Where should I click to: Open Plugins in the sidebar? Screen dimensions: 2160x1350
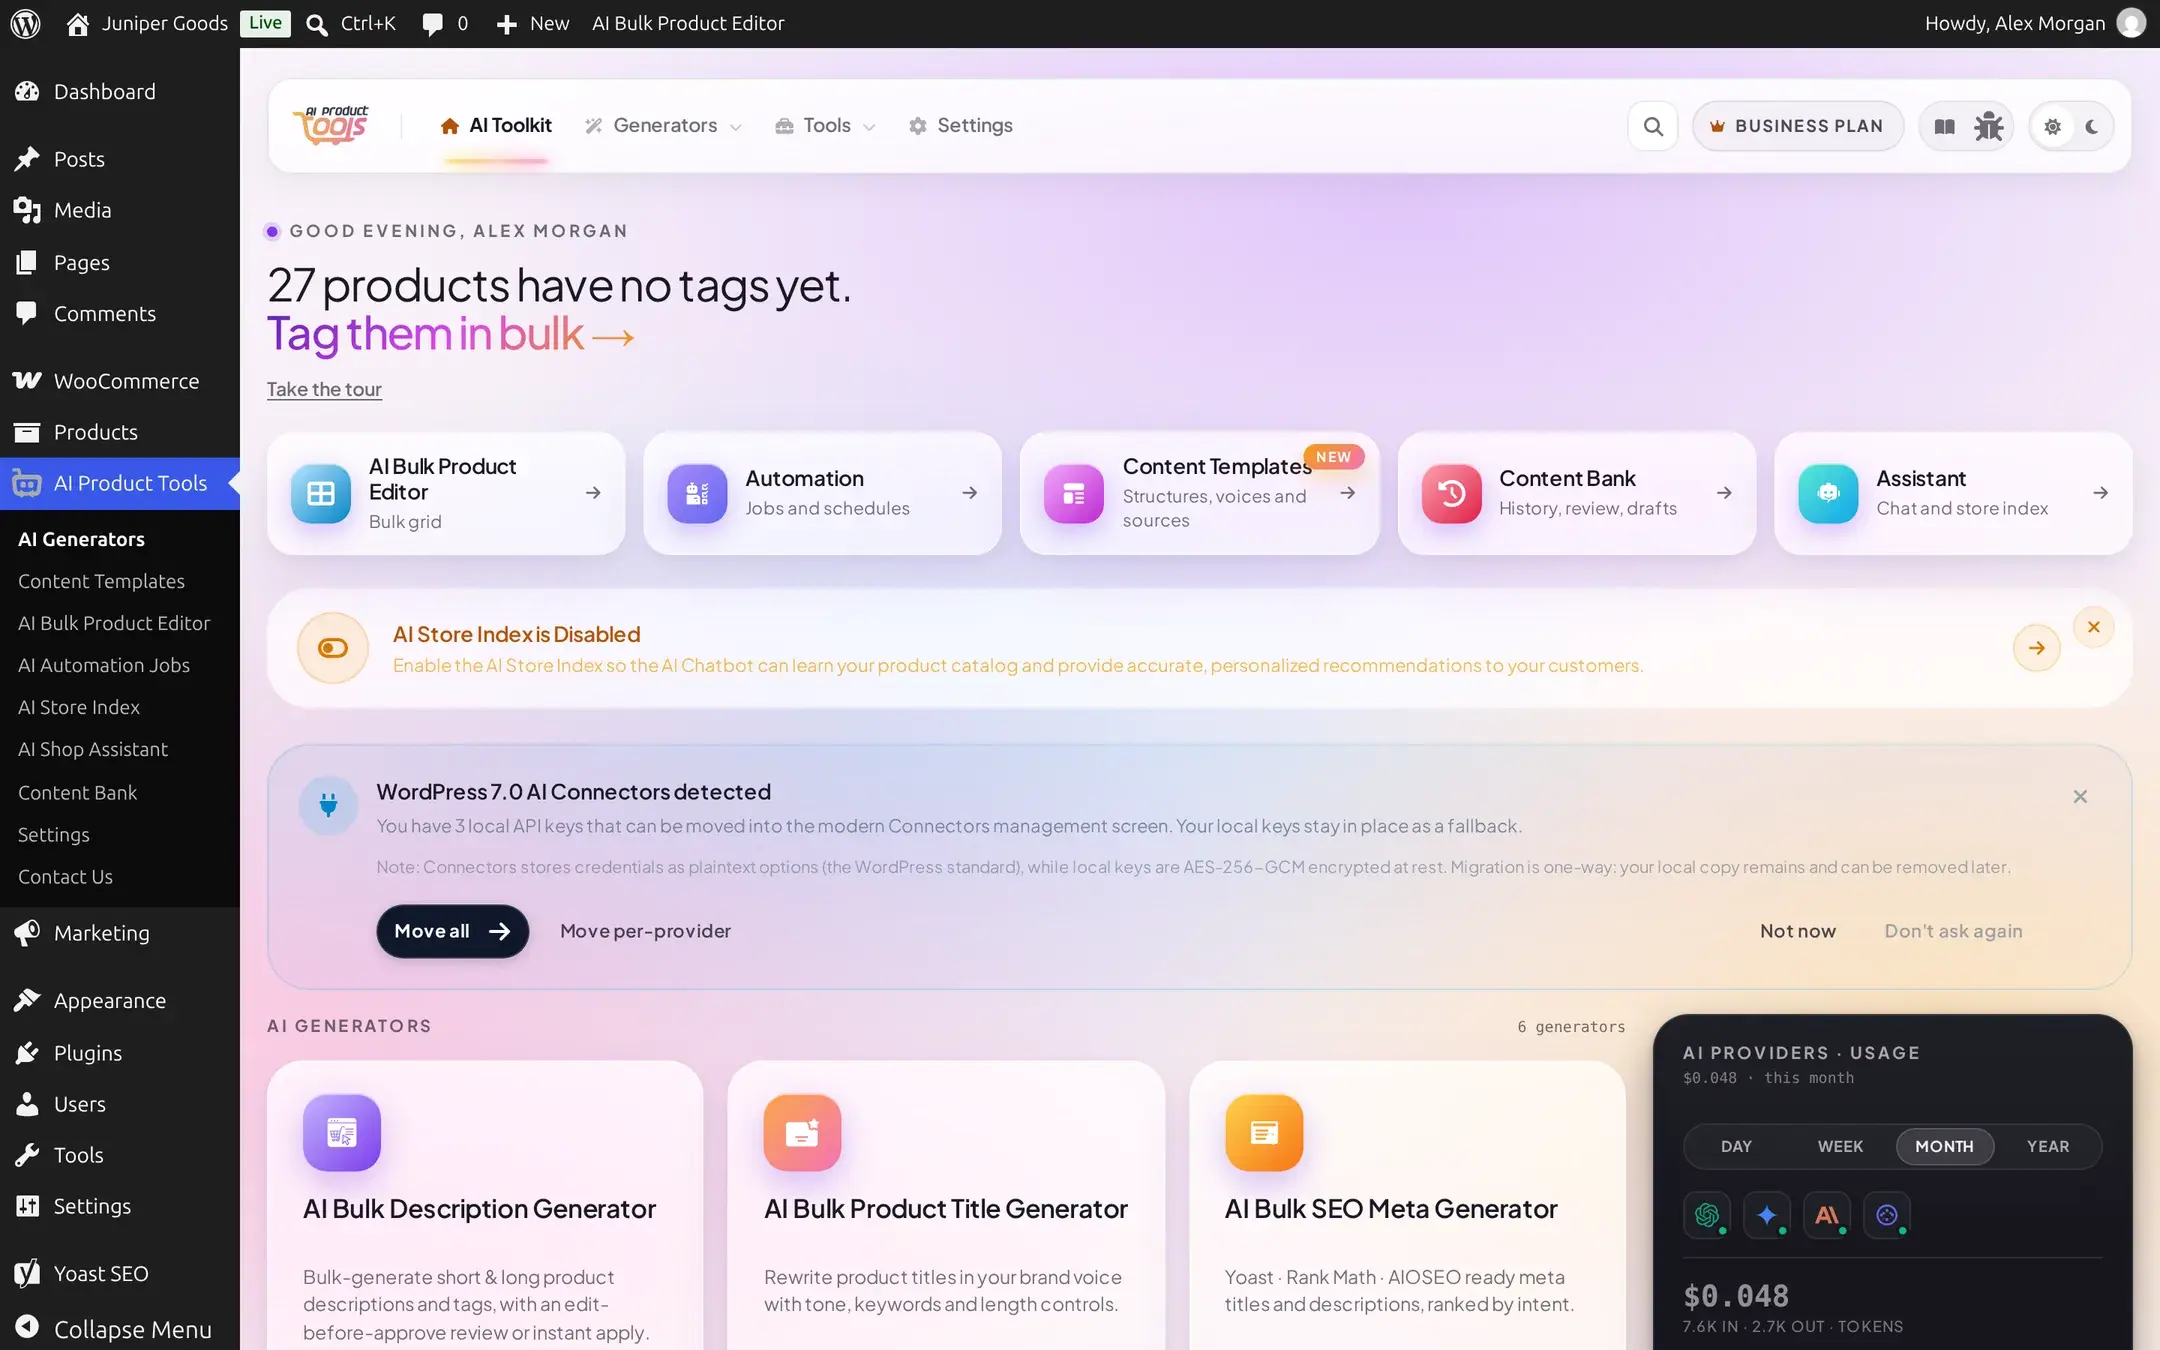120,1053
